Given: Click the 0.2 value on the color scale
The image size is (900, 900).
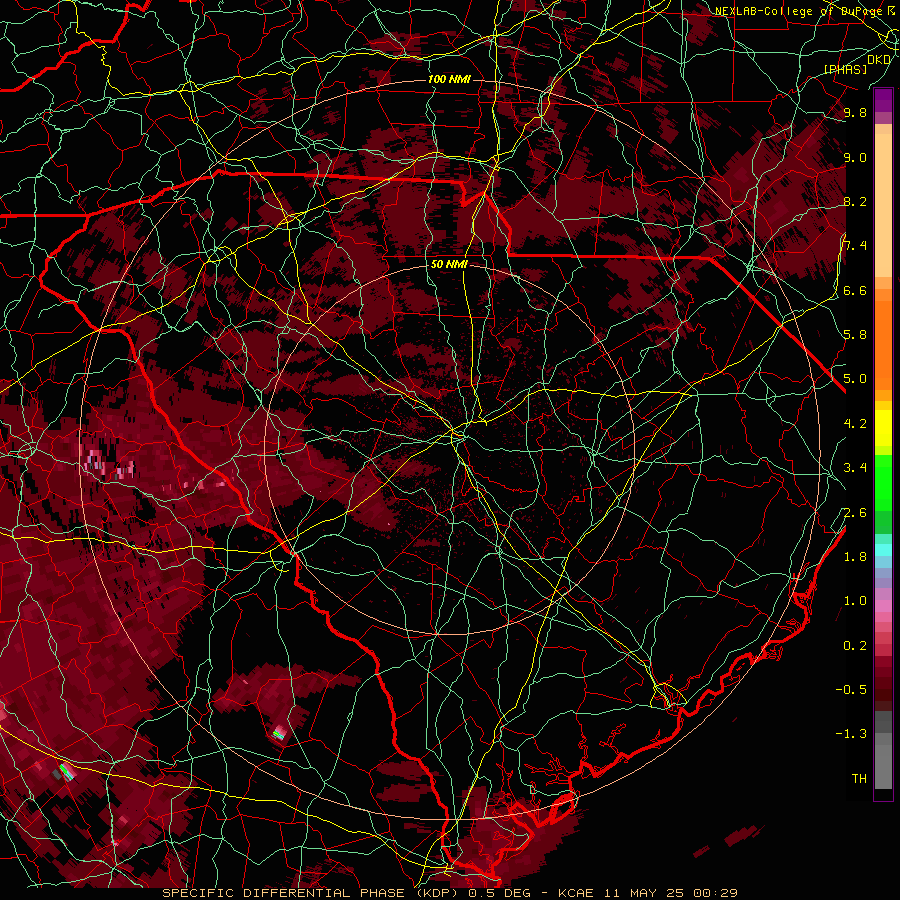Looking at the screenshot, I should coord(855,645).
